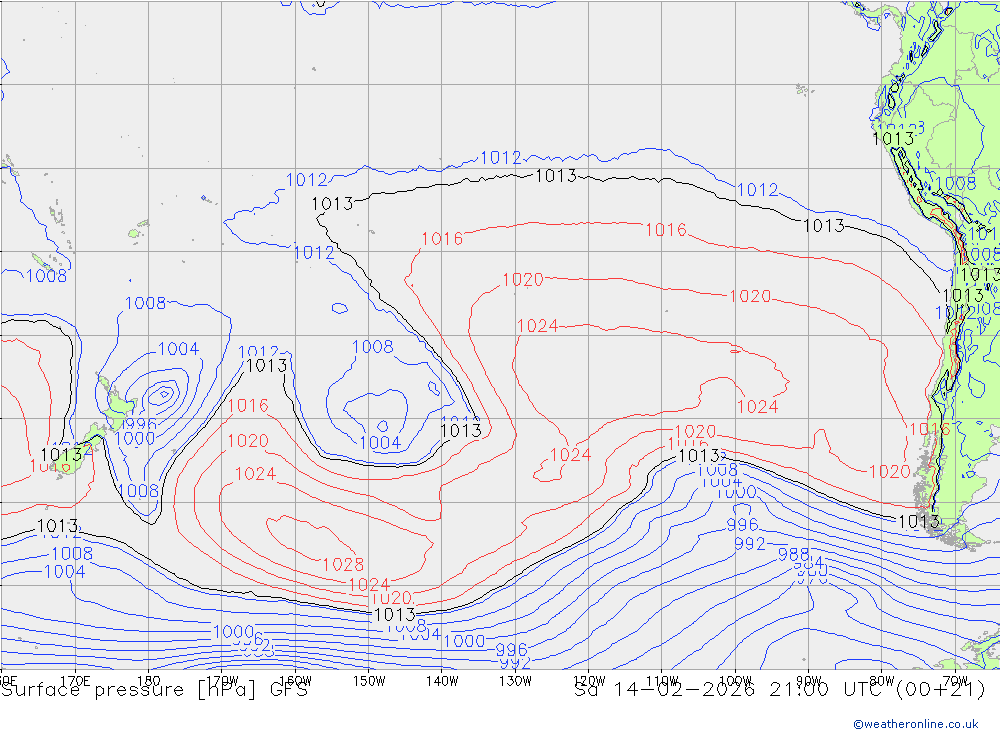Click the red 1016 label beside Chile's coast

point(929,429)
